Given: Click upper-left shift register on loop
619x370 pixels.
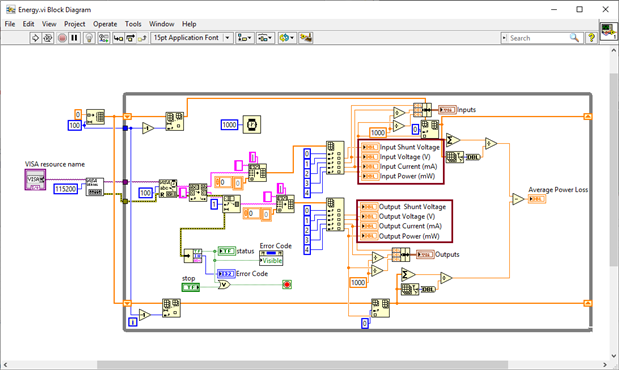Looking at the screenshot, I should point(127,116).
